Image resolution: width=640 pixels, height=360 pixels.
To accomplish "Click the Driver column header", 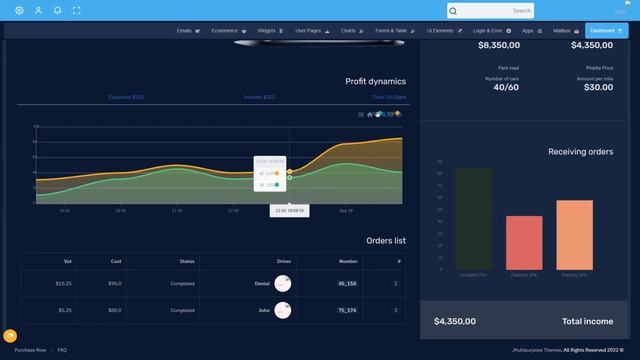I will pyautogui.click(x=284, y=261).
